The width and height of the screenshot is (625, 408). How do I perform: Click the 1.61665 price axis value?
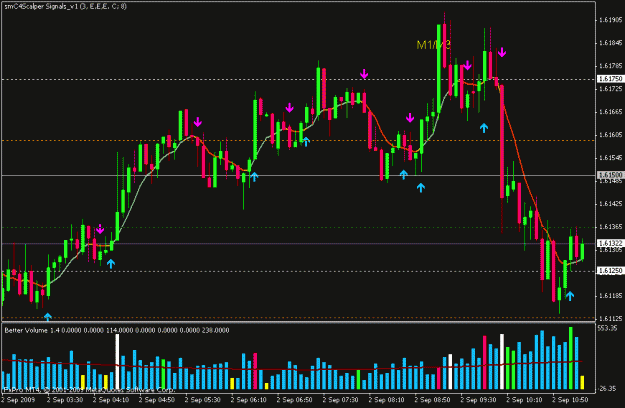tap(611, 112)
